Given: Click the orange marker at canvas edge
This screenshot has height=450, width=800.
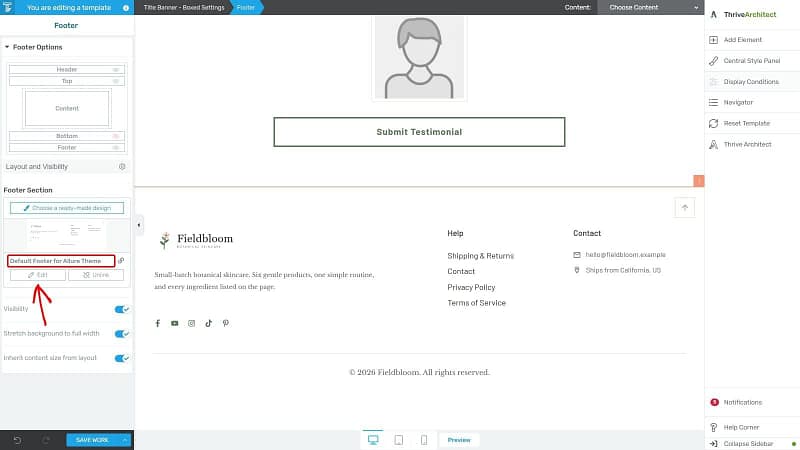Looking at the screenshot, I should pos(698,181).
